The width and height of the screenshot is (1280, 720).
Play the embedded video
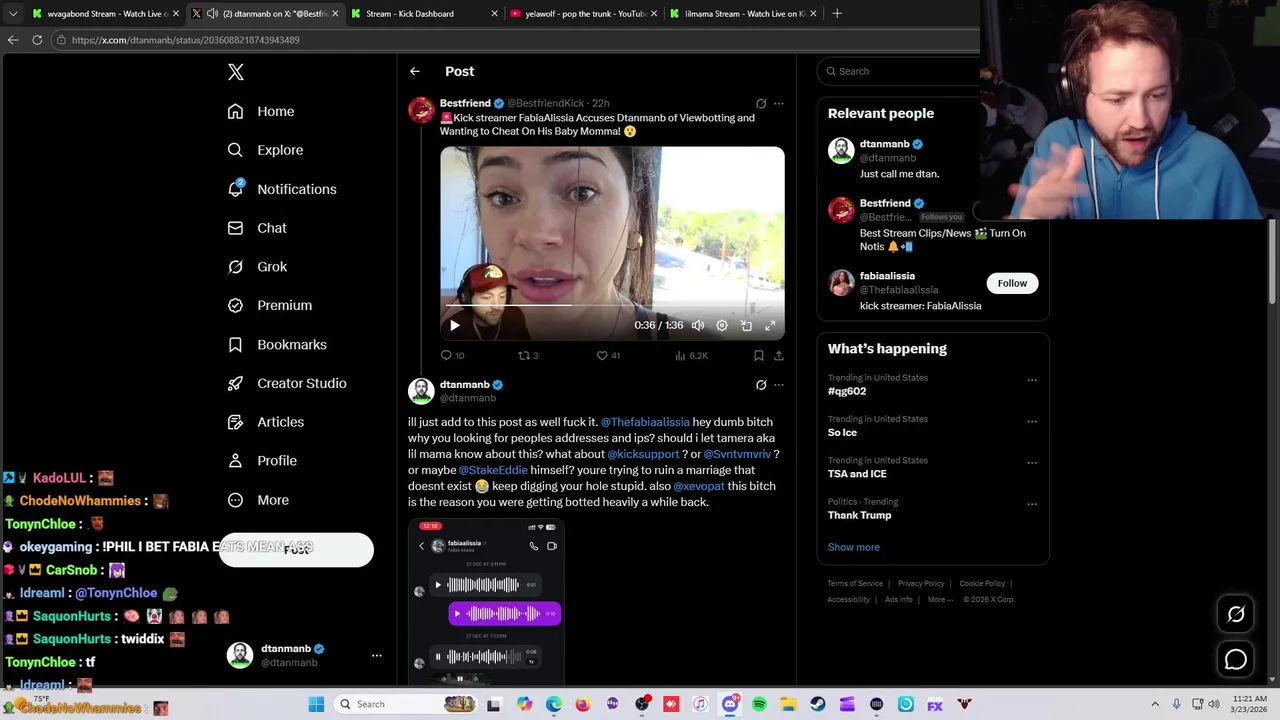coord(455,325)
